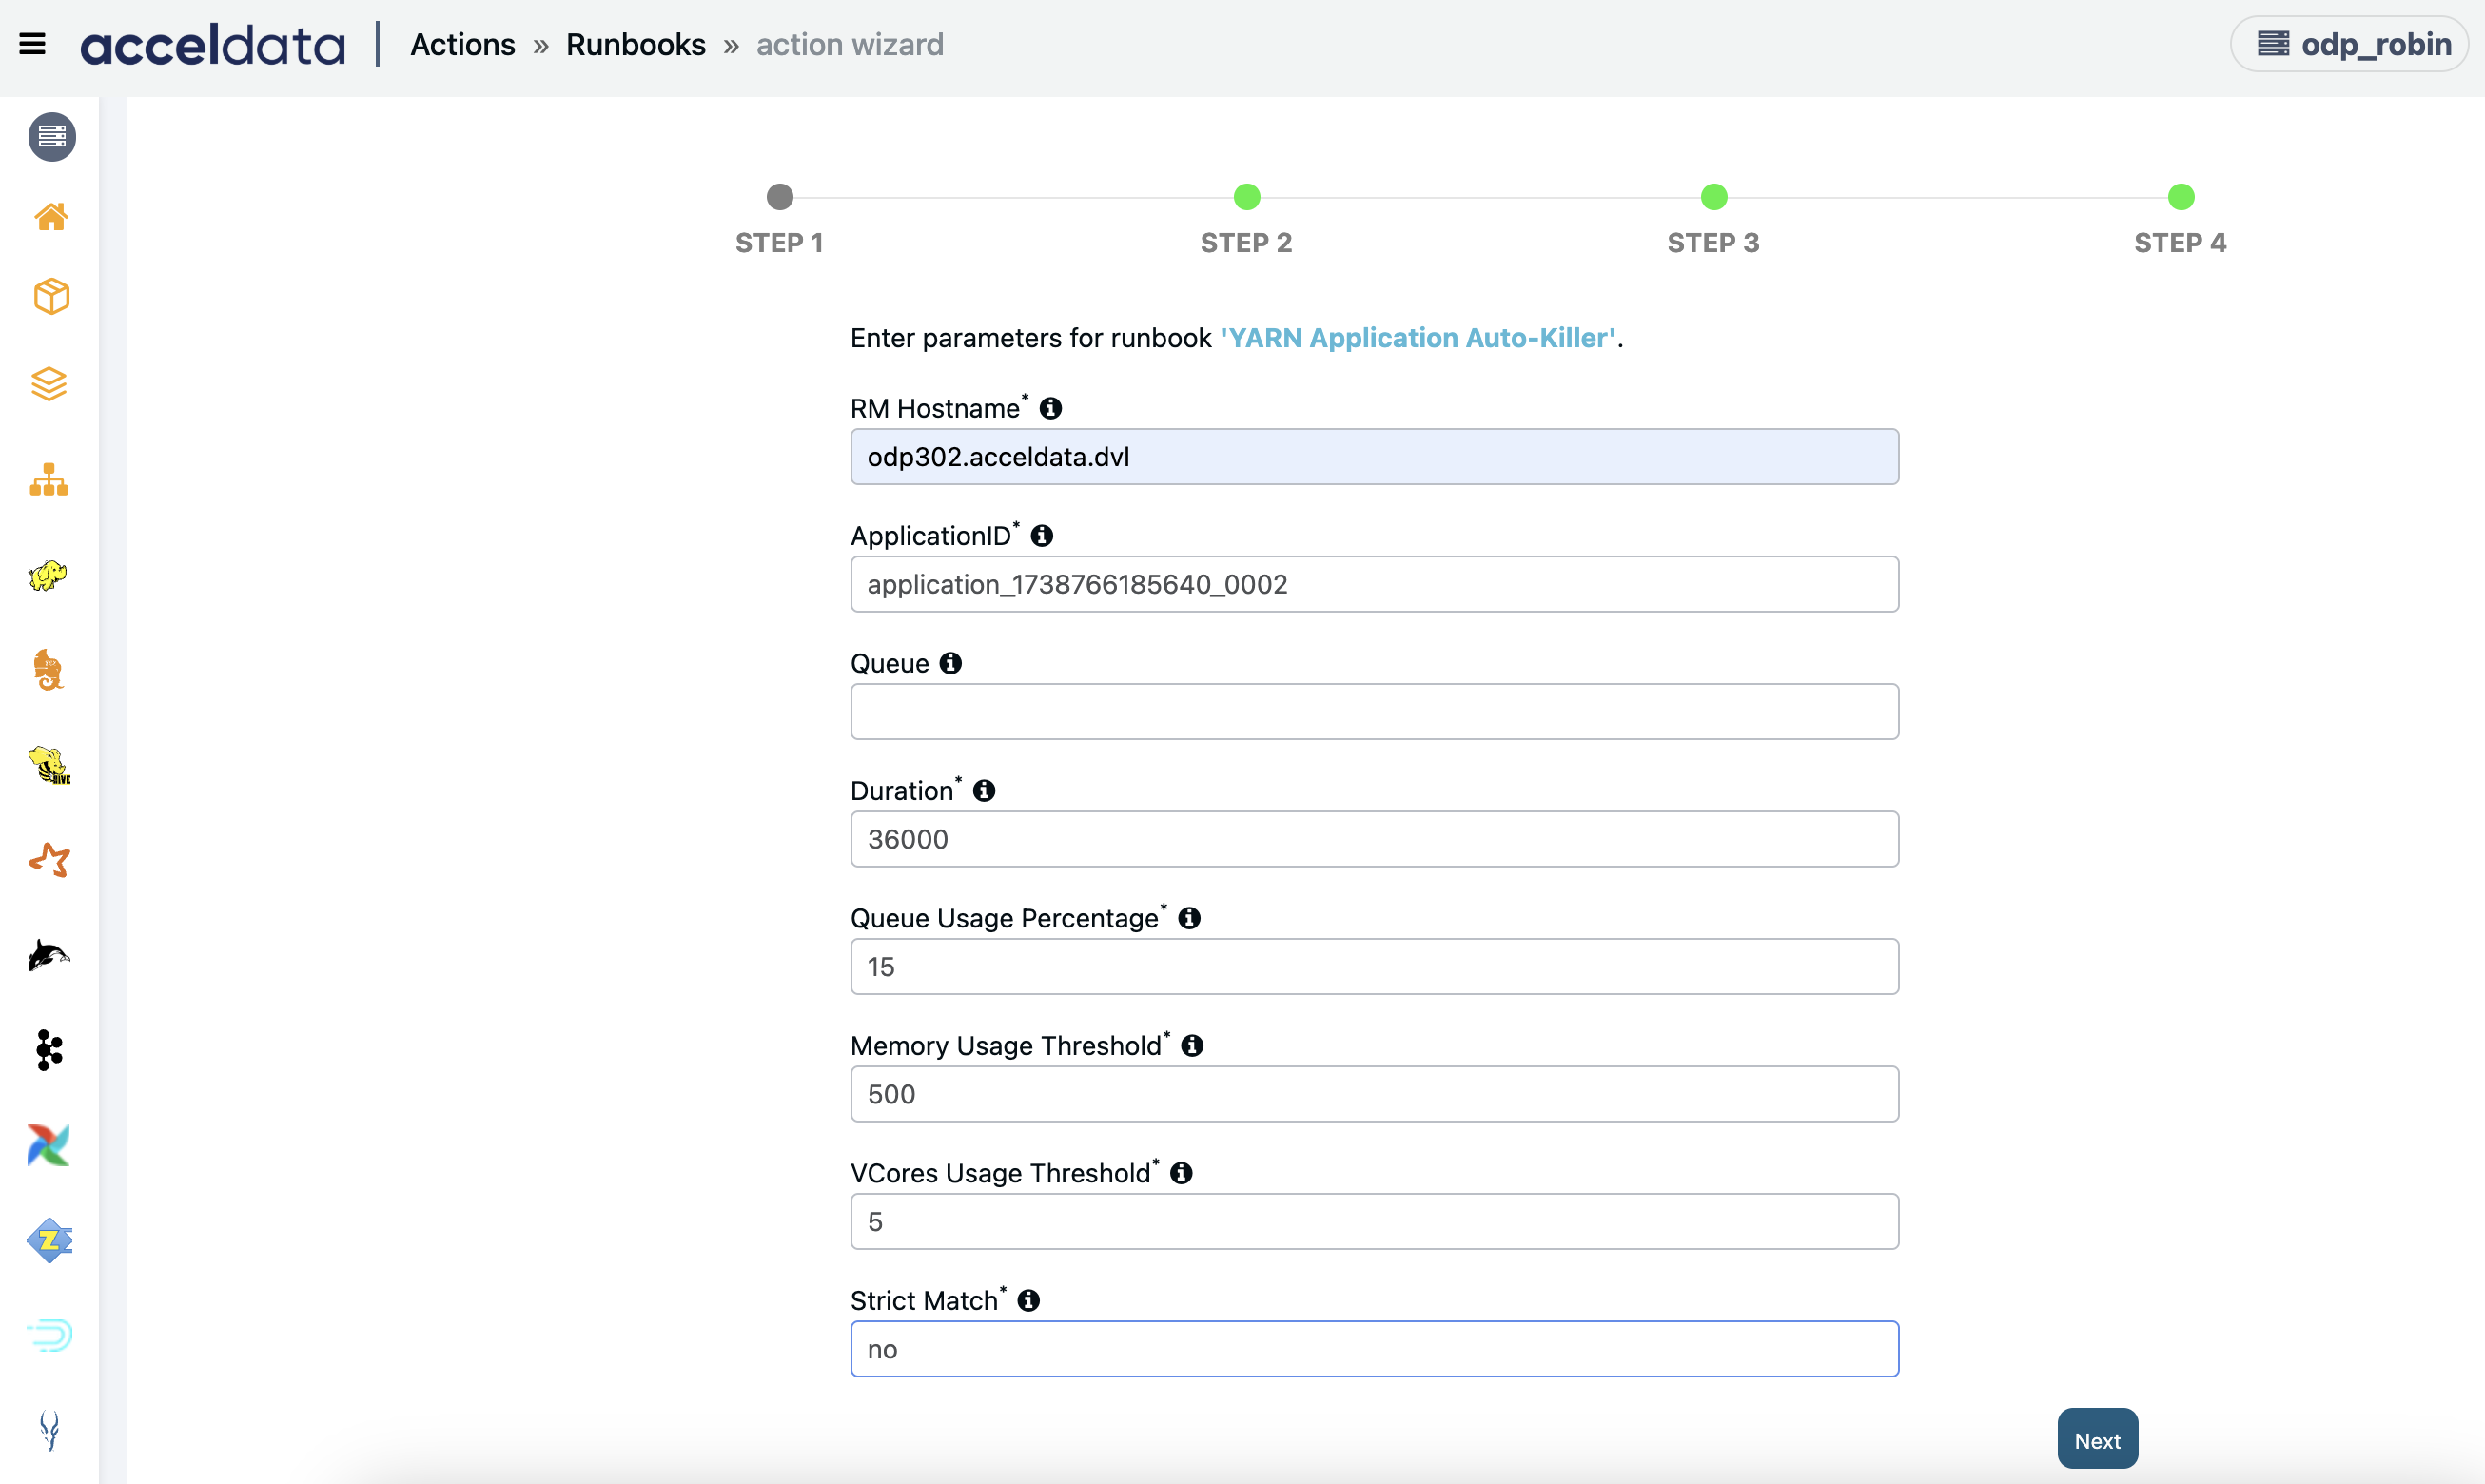The image size is (2485, 1484).
Task: Jump to Step 4 marker
Action: (x=2181, y=197)
